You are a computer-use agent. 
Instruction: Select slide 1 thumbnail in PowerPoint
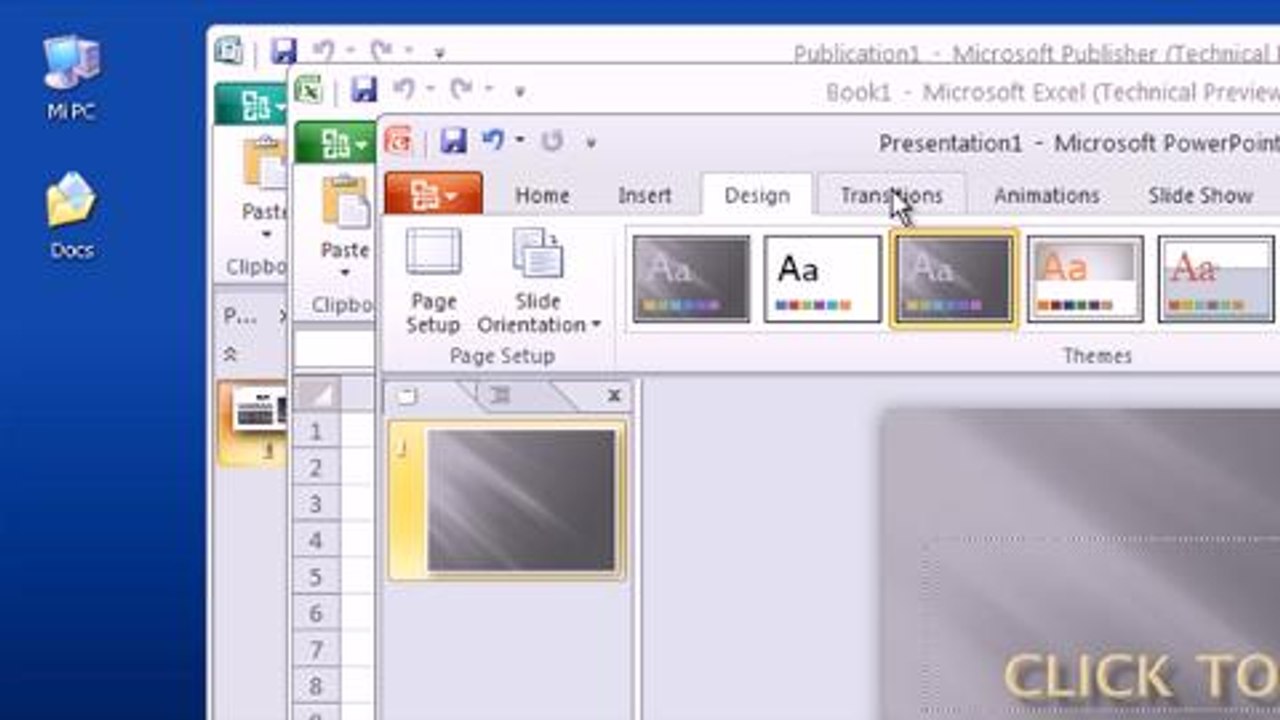pyautogui.click(x=521, y=500)
